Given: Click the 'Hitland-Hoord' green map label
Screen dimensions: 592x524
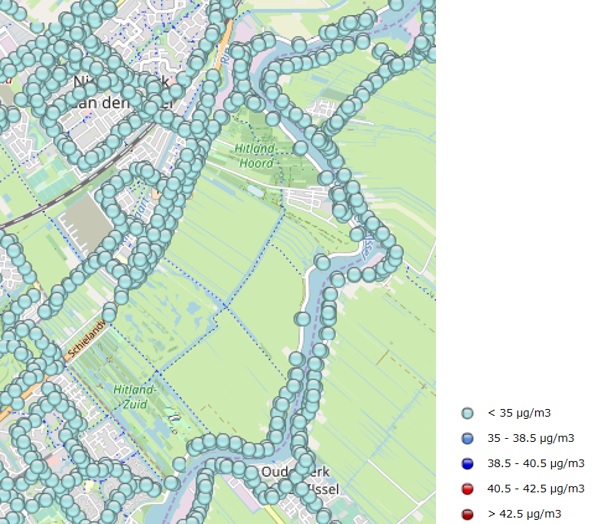Looking at the screenshot, I should pos(256,156).
